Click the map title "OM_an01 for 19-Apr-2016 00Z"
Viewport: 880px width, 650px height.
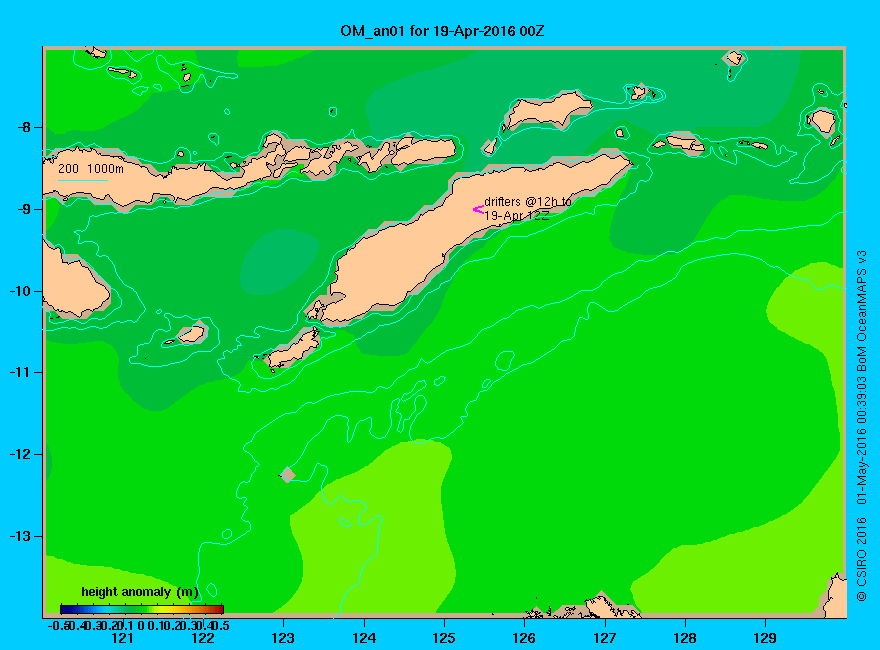click(x=442, y=31)
